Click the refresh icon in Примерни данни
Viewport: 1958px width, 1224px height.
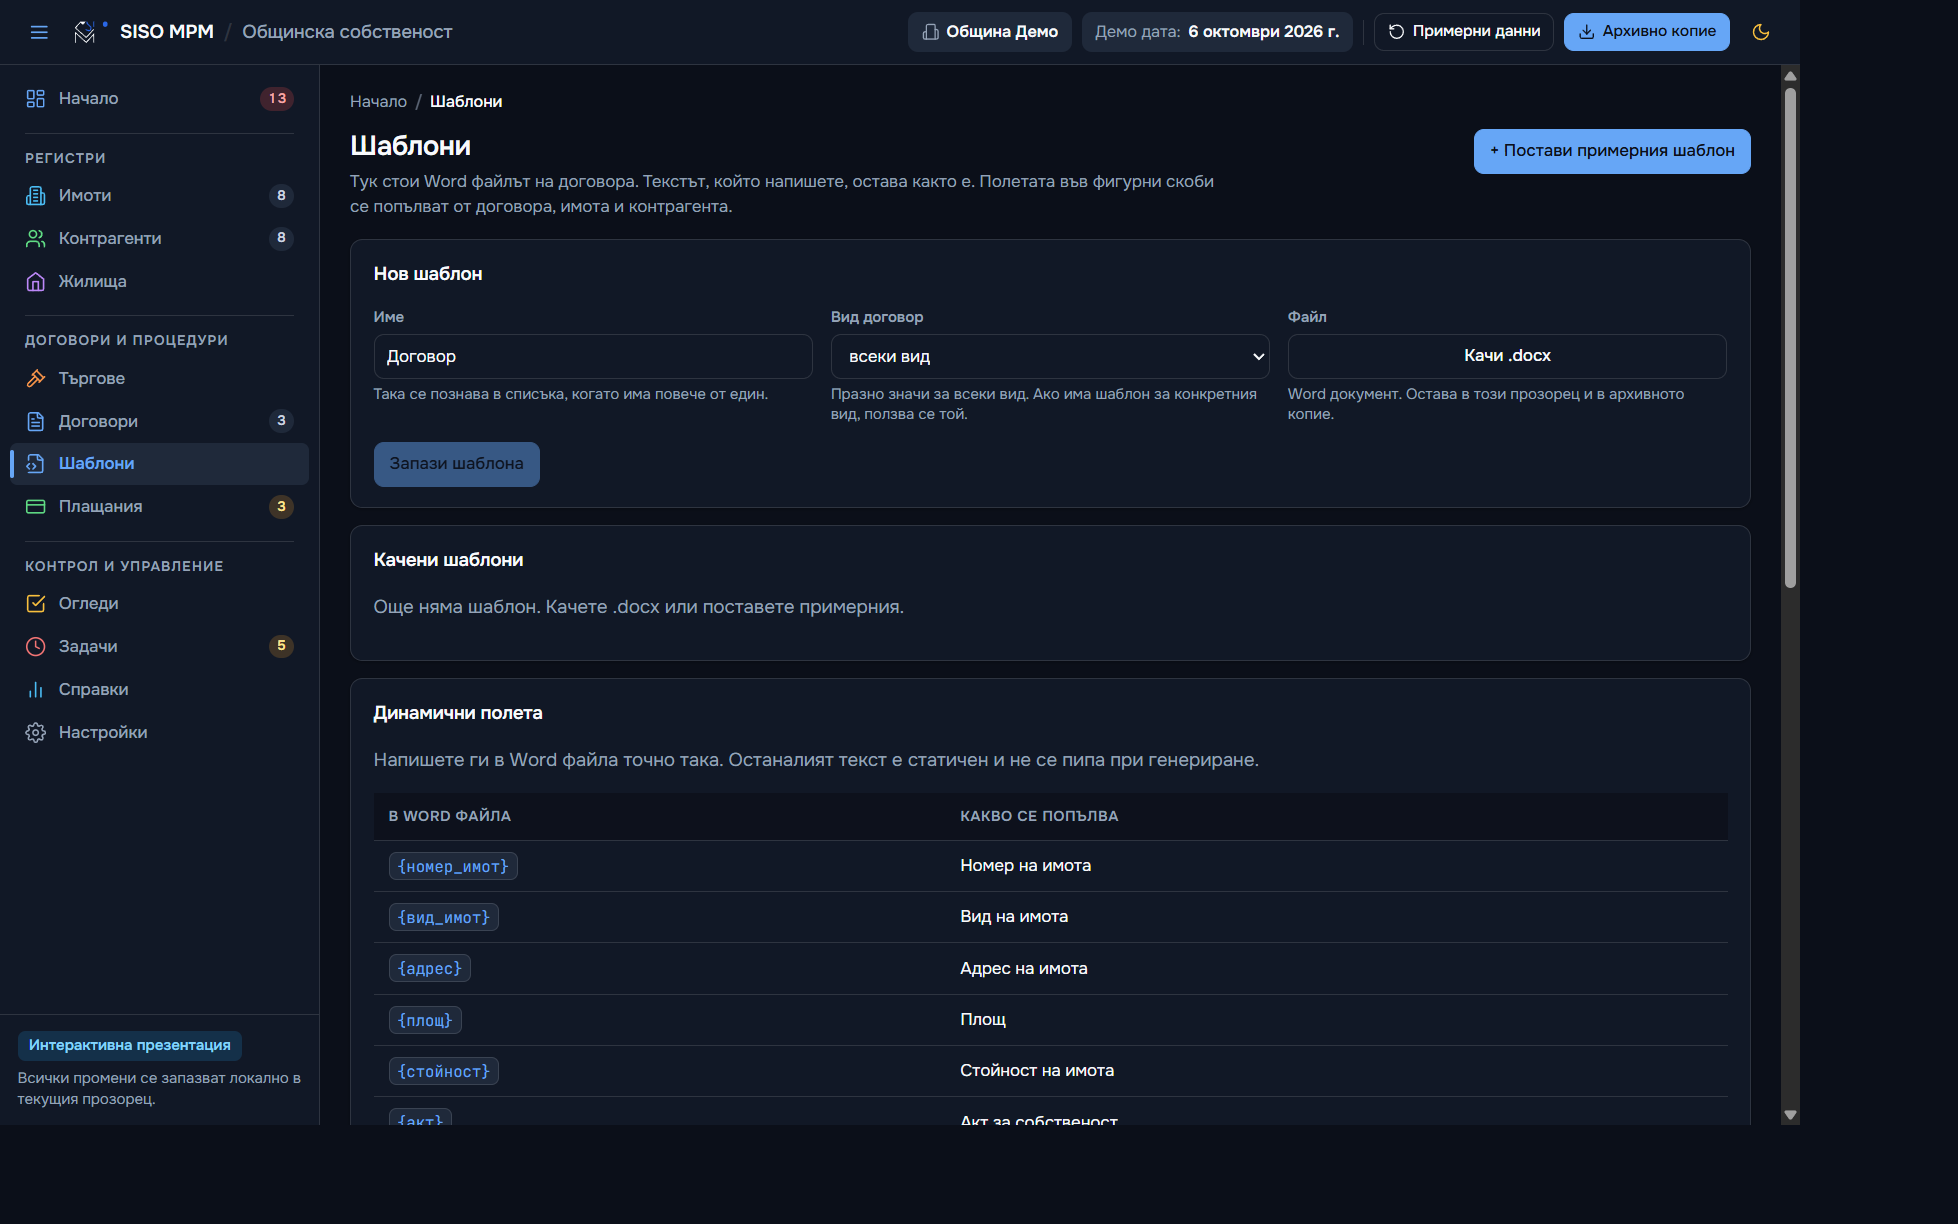click(1396, 32)
